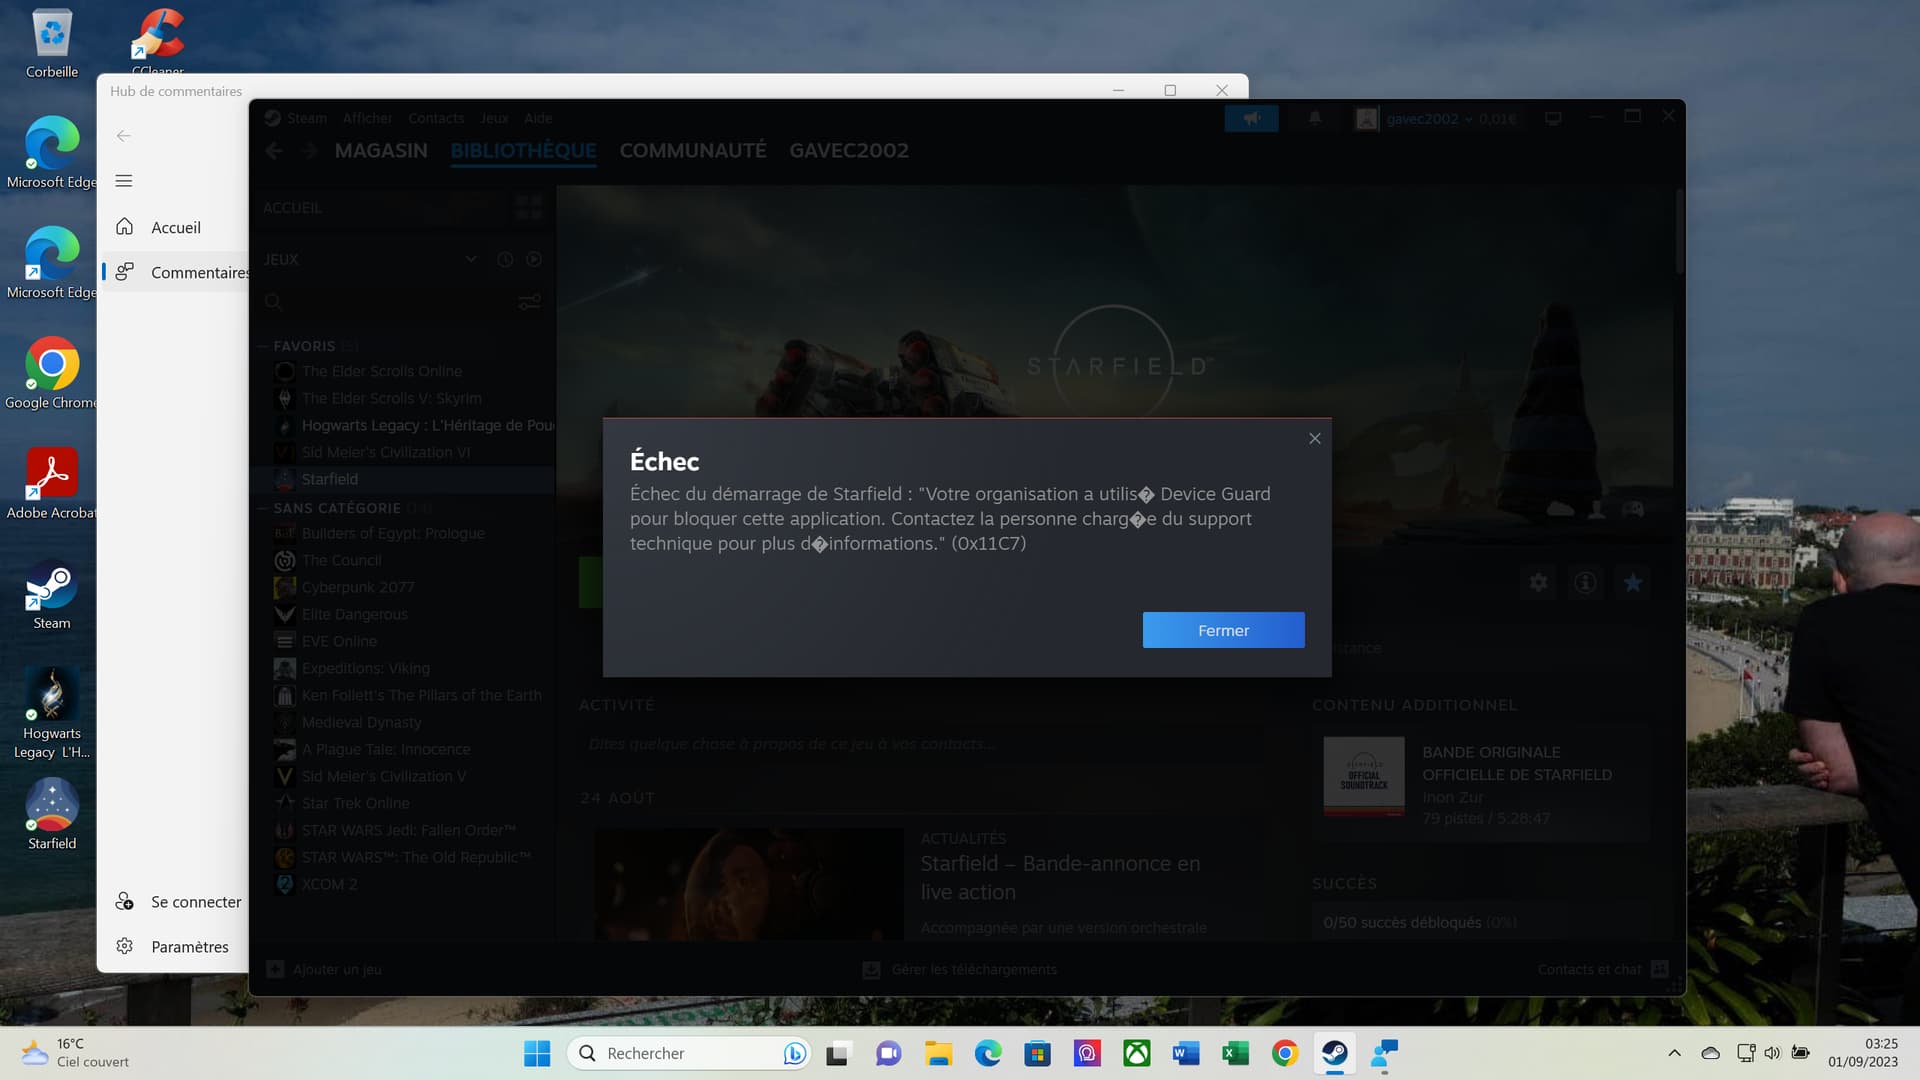Select The Elder Scrolls Online
This screenshot has height=1080, width=1920.
pyautogui.click(x=382, y=371)
